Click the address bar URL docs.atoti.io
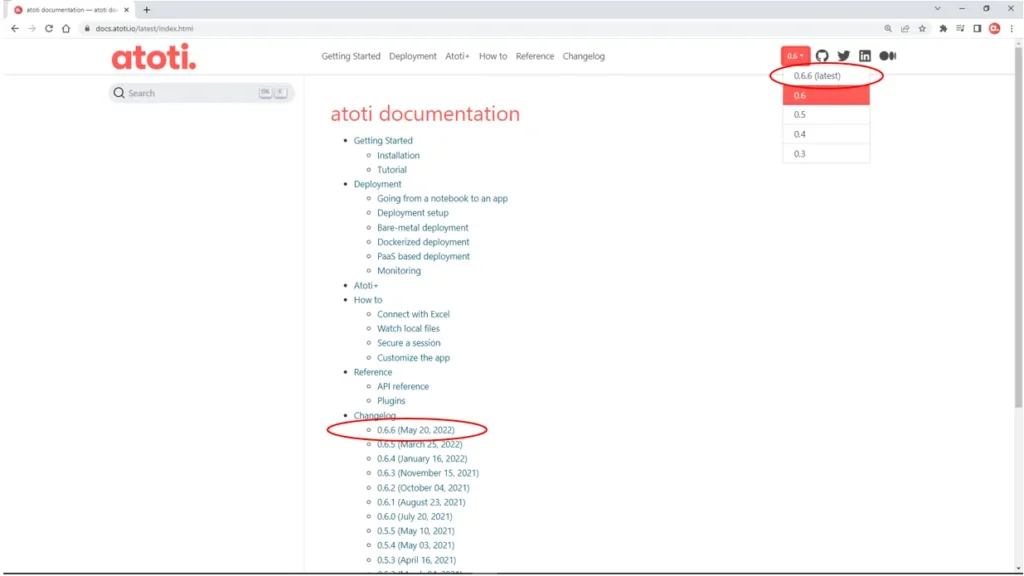The width and height of the screenshot is (1024, 576). 144,29
